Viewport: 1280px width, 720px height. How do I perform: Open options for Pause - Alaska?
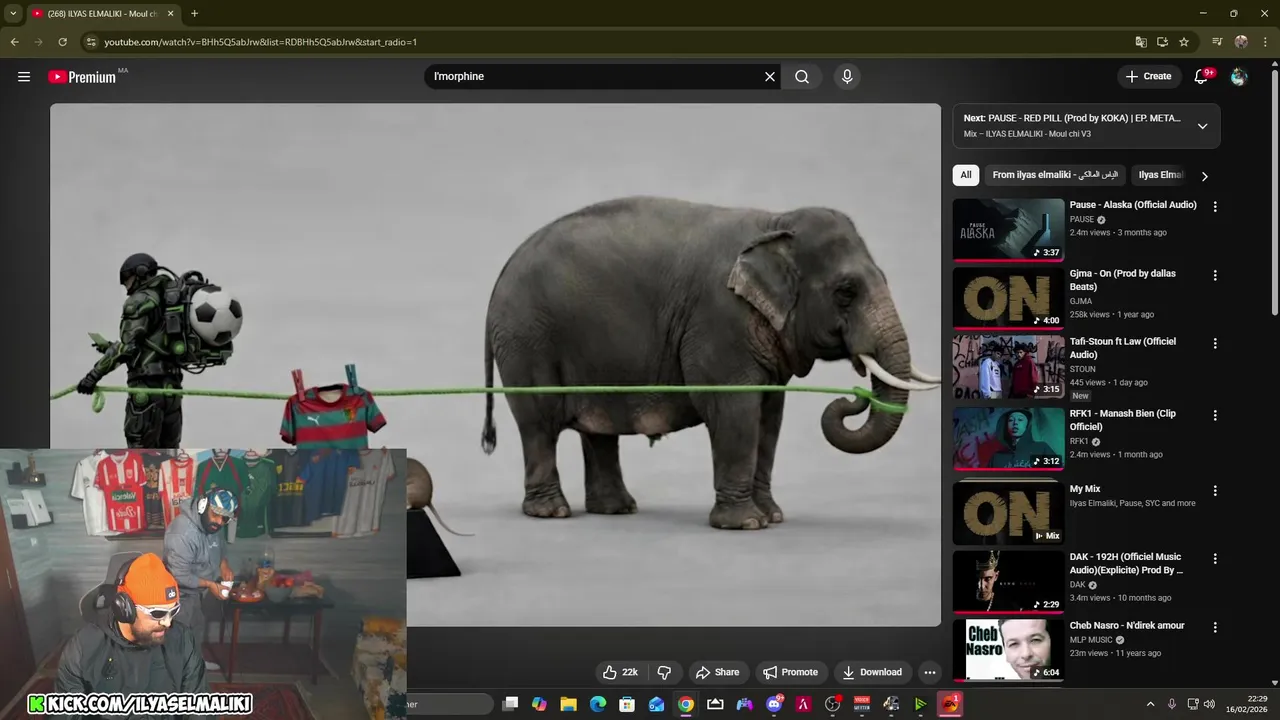(x=1215, y=207)
